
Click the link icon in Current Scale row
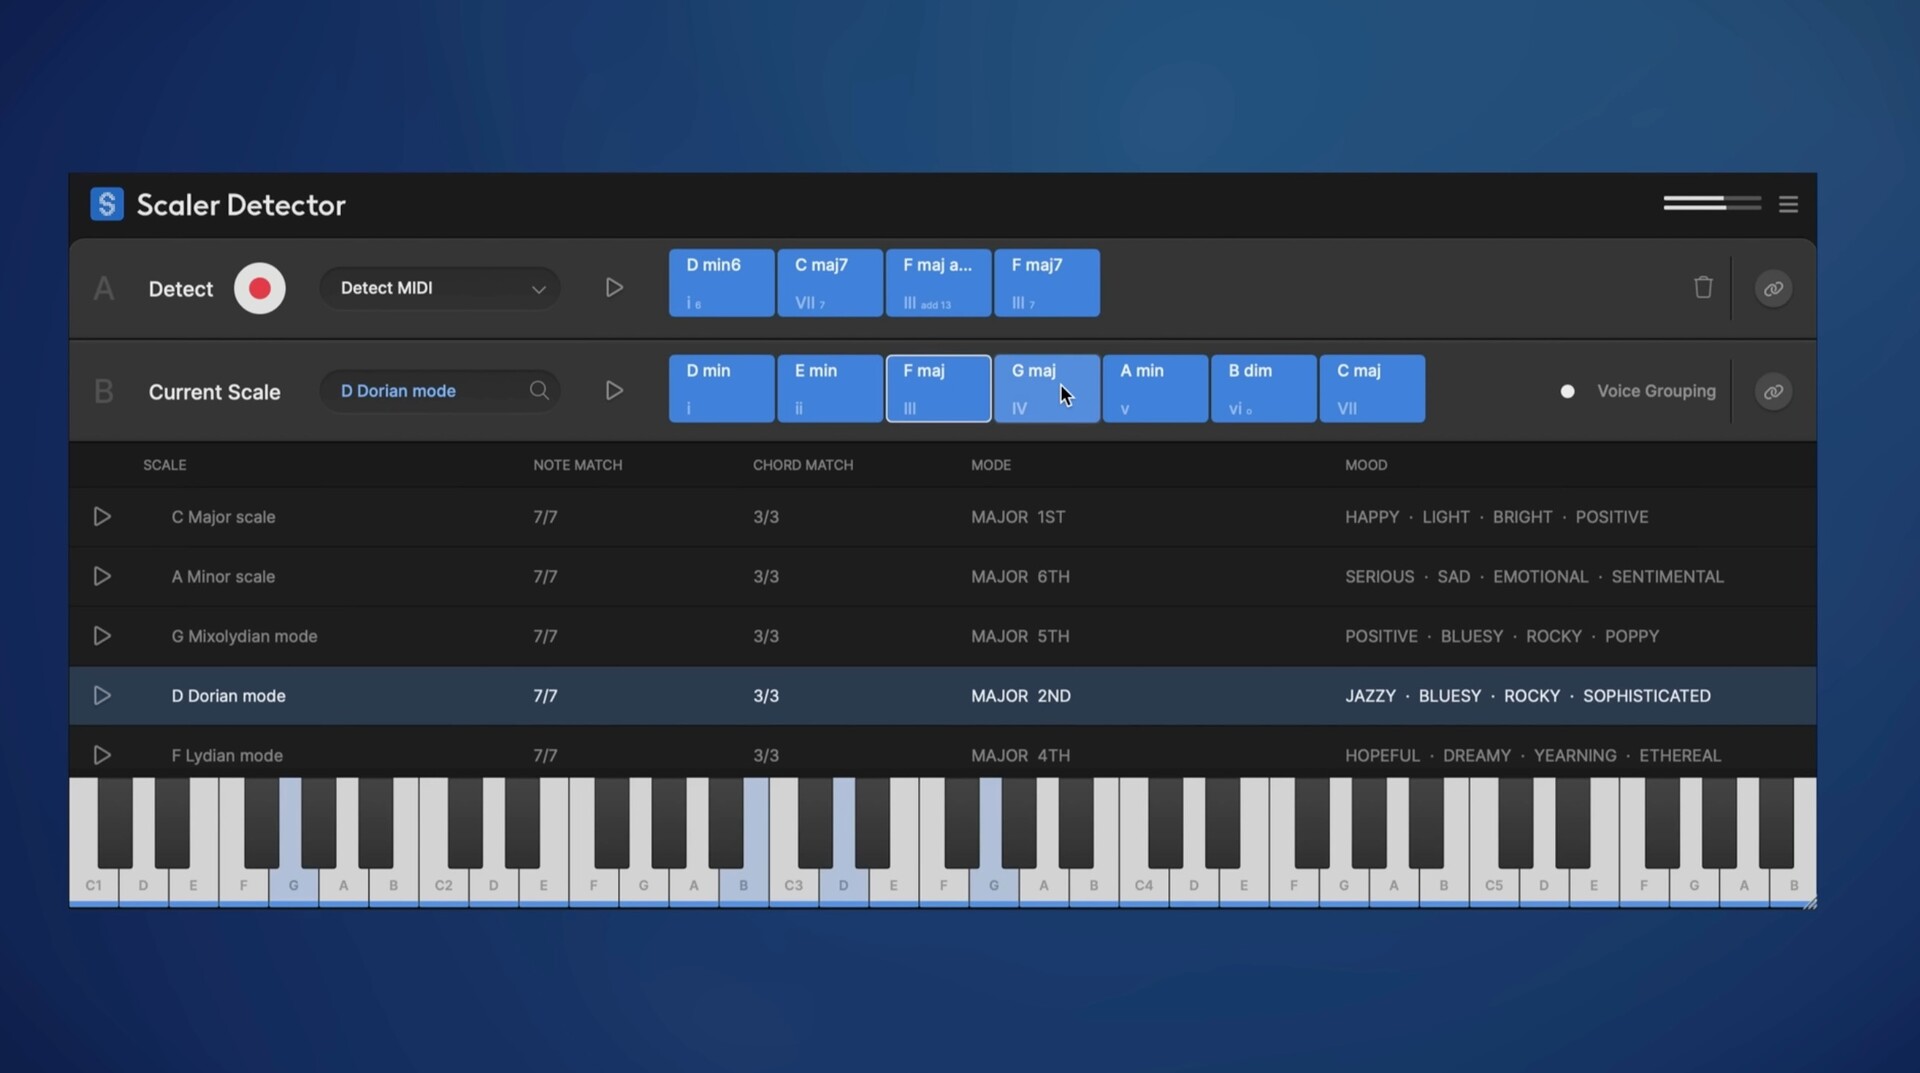point(1773,392)
